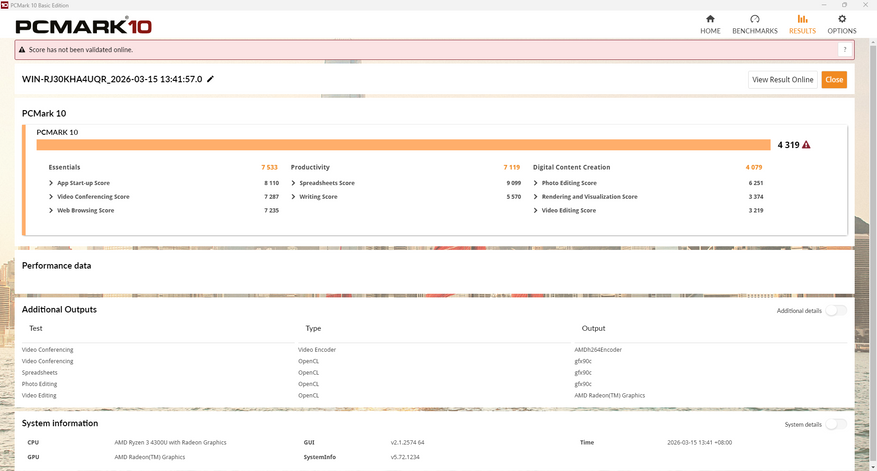Click the GPU value AMD Radeon(TM) Graphics

coord(149,457)
